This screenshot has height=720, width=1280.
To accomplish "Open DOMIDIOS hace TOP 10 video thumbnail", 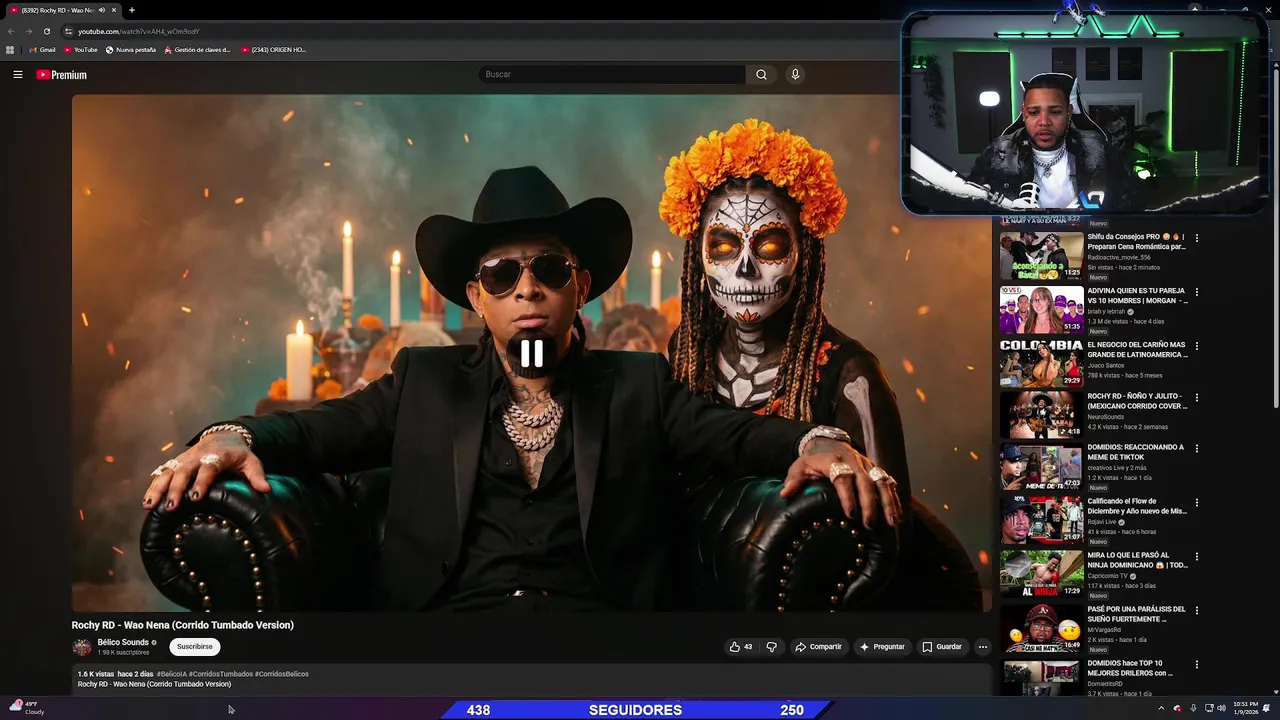I will [x=1041, y=677].
